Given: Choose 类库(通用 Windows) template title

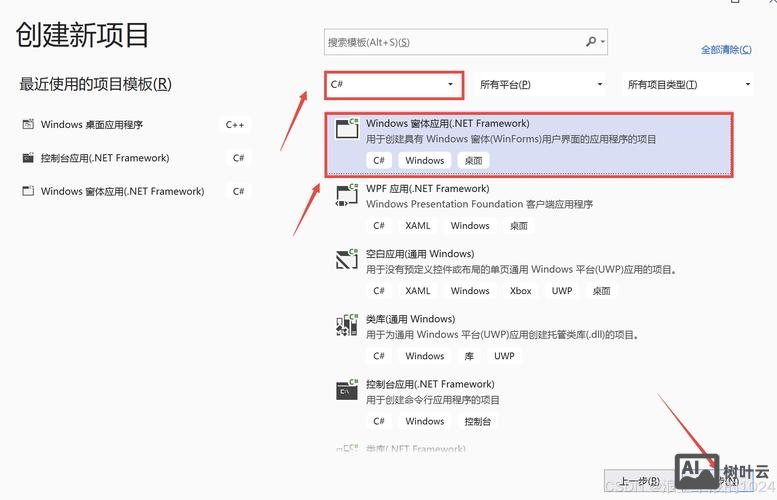Looking at the screenshot, I should coord(411,319).
